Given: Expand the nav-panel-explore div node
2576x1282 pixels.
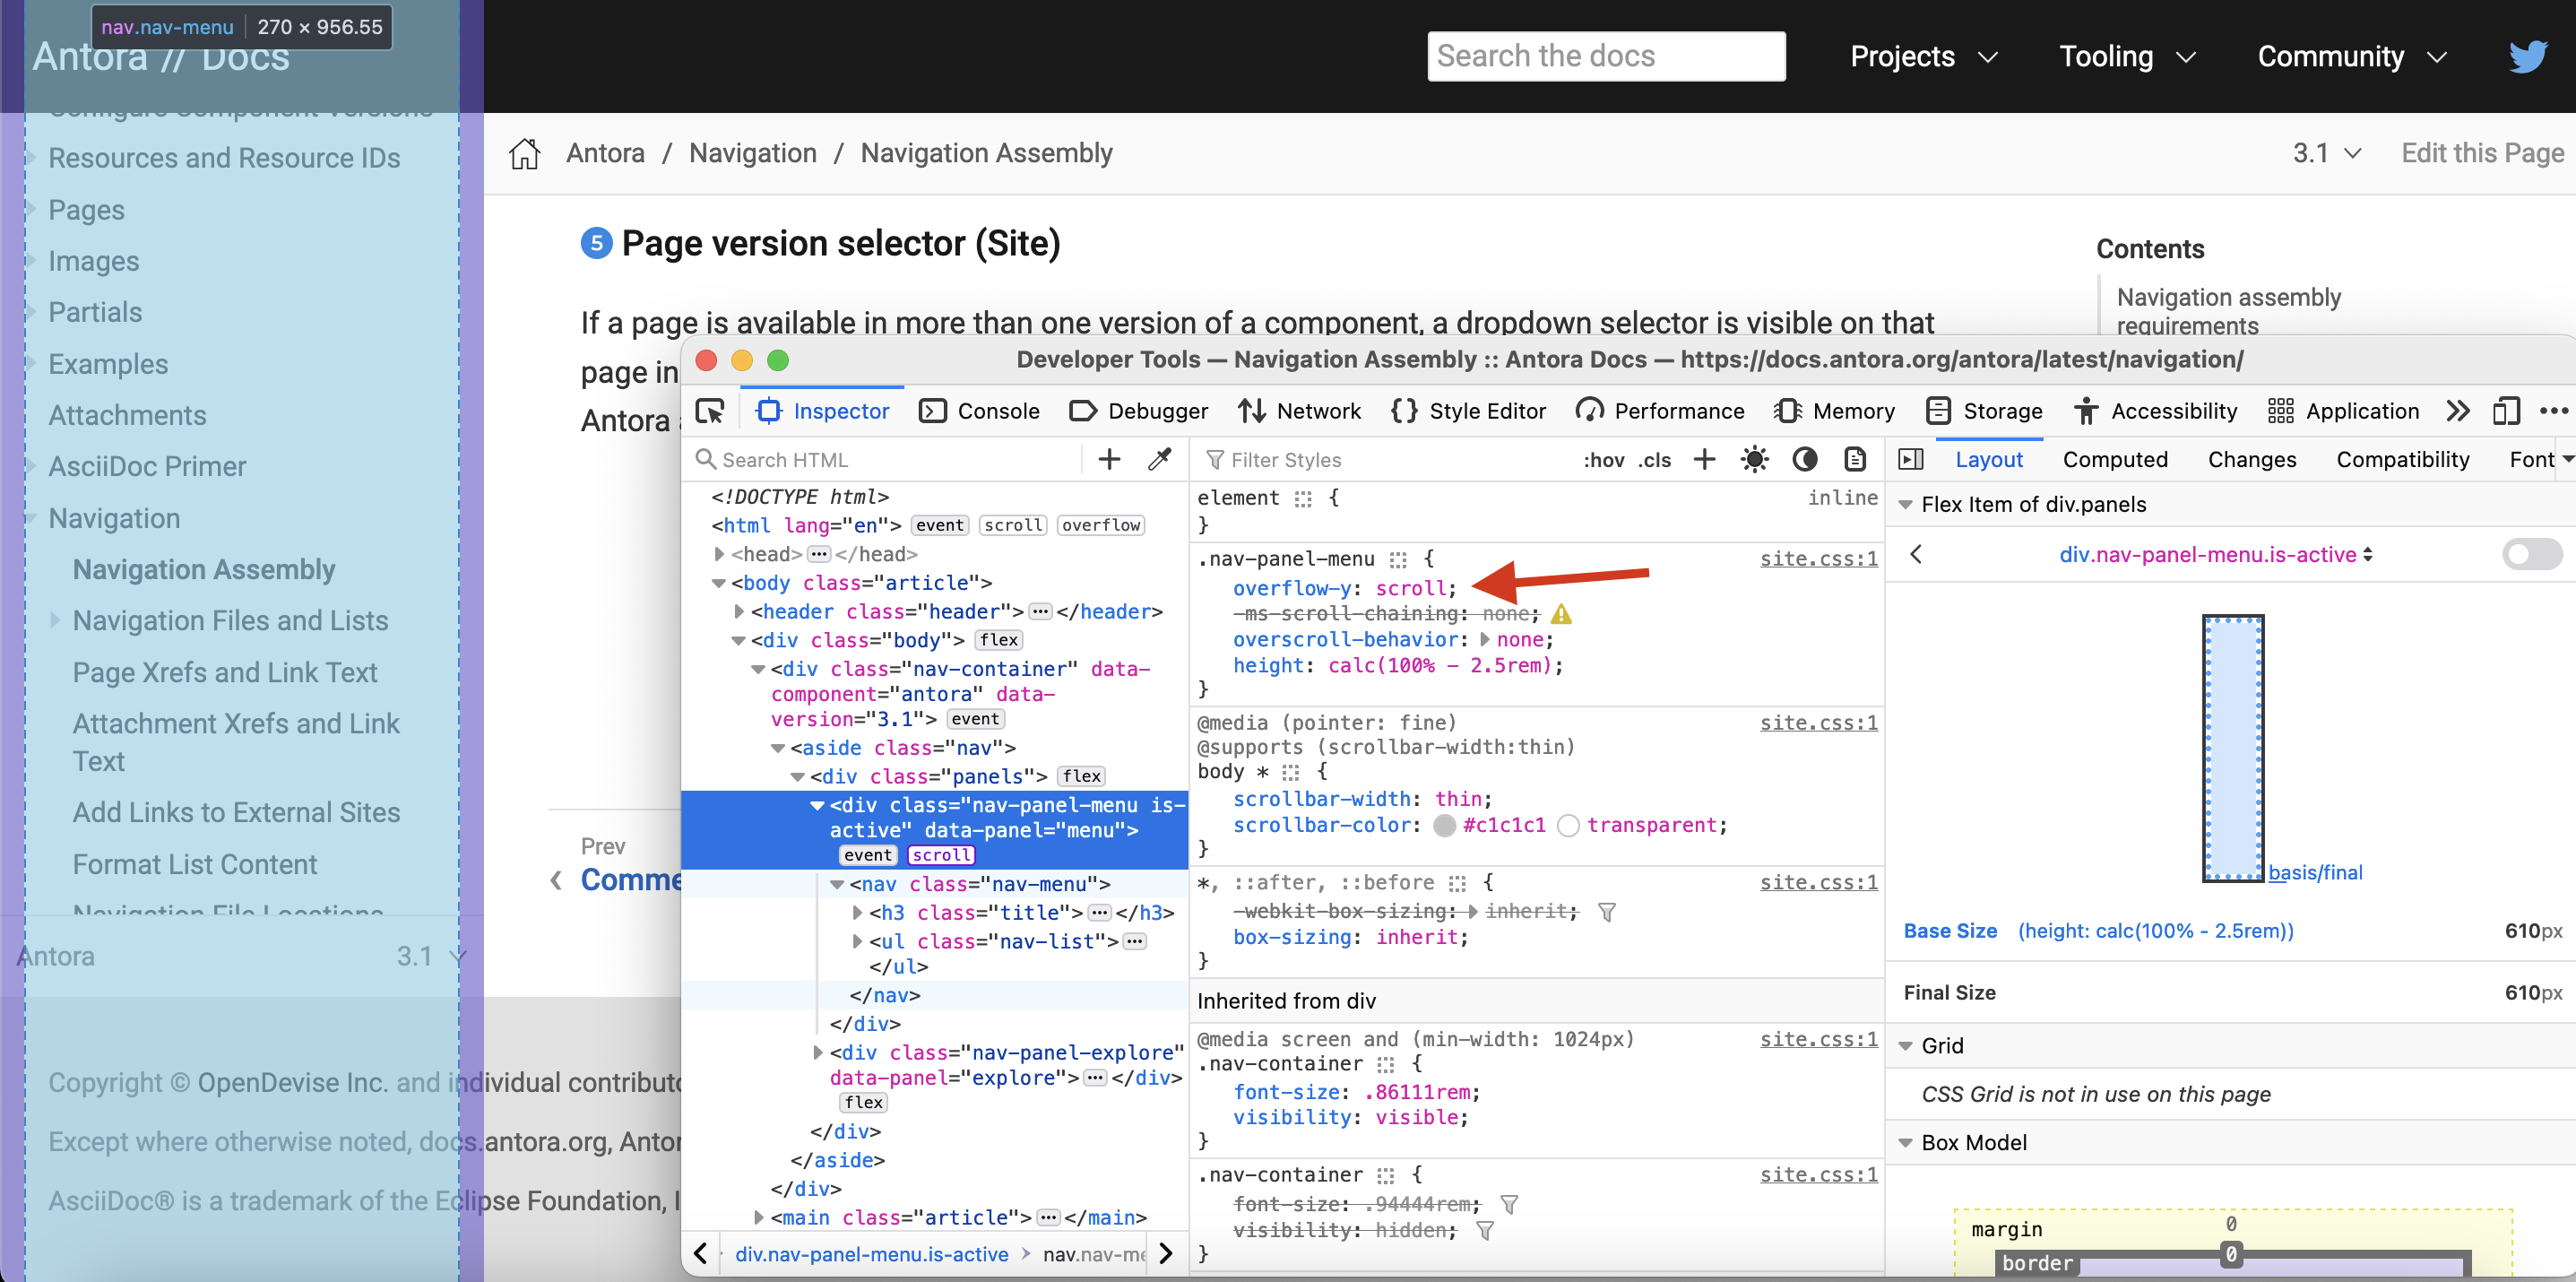Looking at the screenshot, I should tap(818, 1053).
